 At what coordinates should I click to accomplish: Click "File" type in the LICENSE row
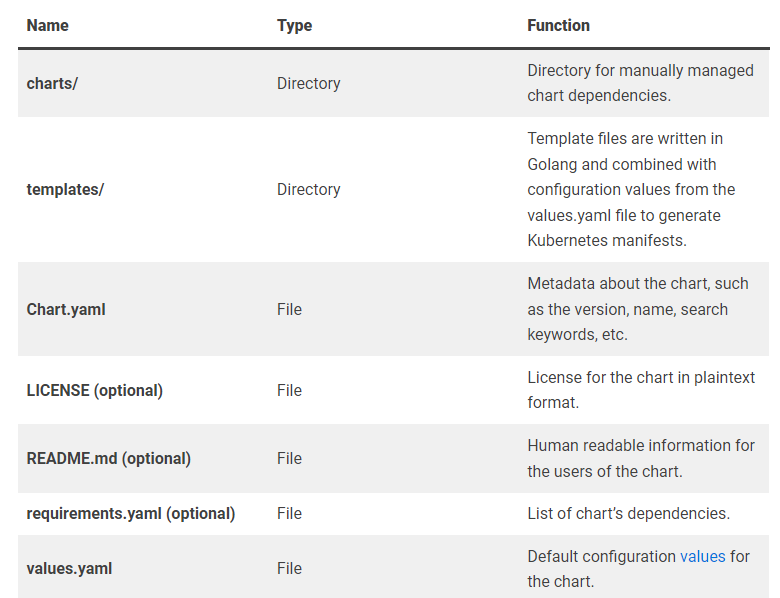click(x=289, y=390)
